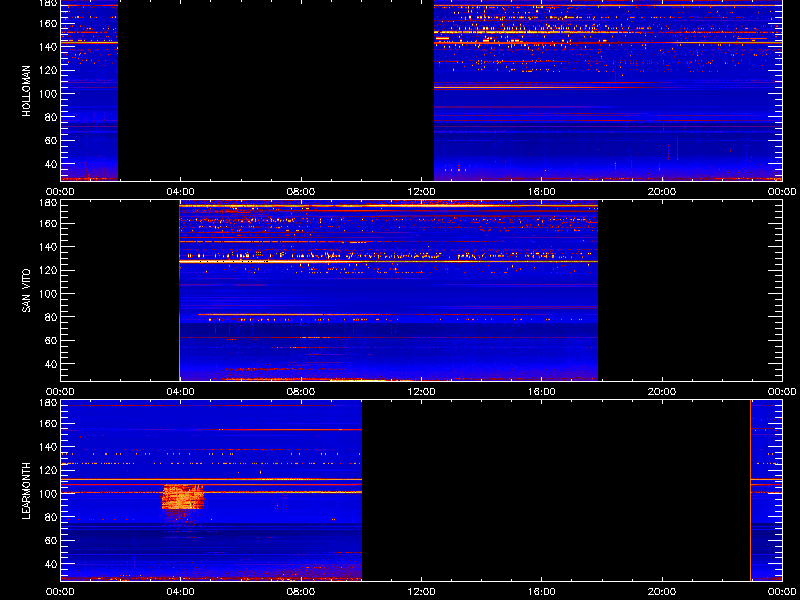Select the 140 tick label on HOLLOMAN axis

[49, 47]
